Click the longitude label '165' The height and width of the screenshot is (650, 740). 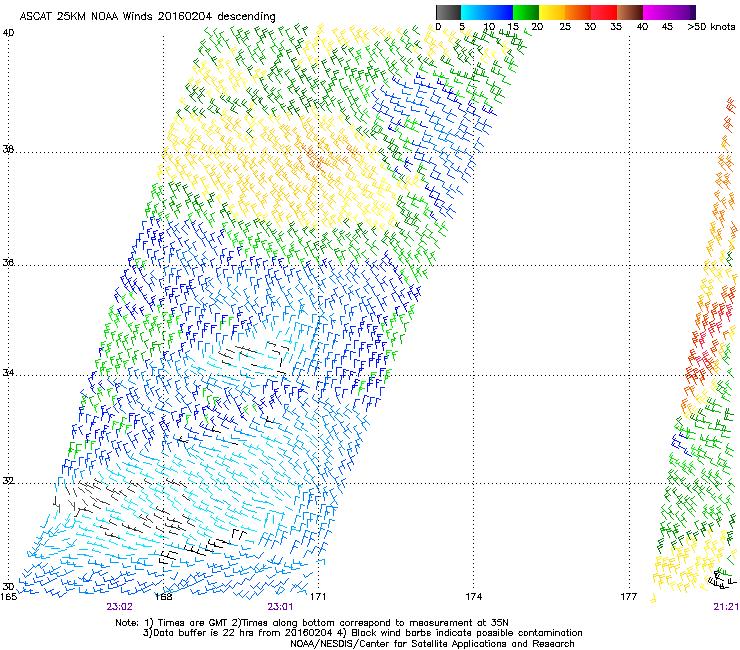pyautogui.click(x=8, y=597)
